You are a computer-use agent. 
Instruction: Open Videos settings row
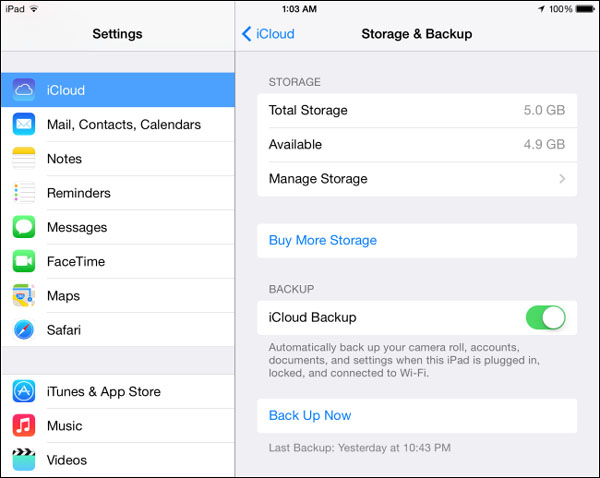pos(118,460)
